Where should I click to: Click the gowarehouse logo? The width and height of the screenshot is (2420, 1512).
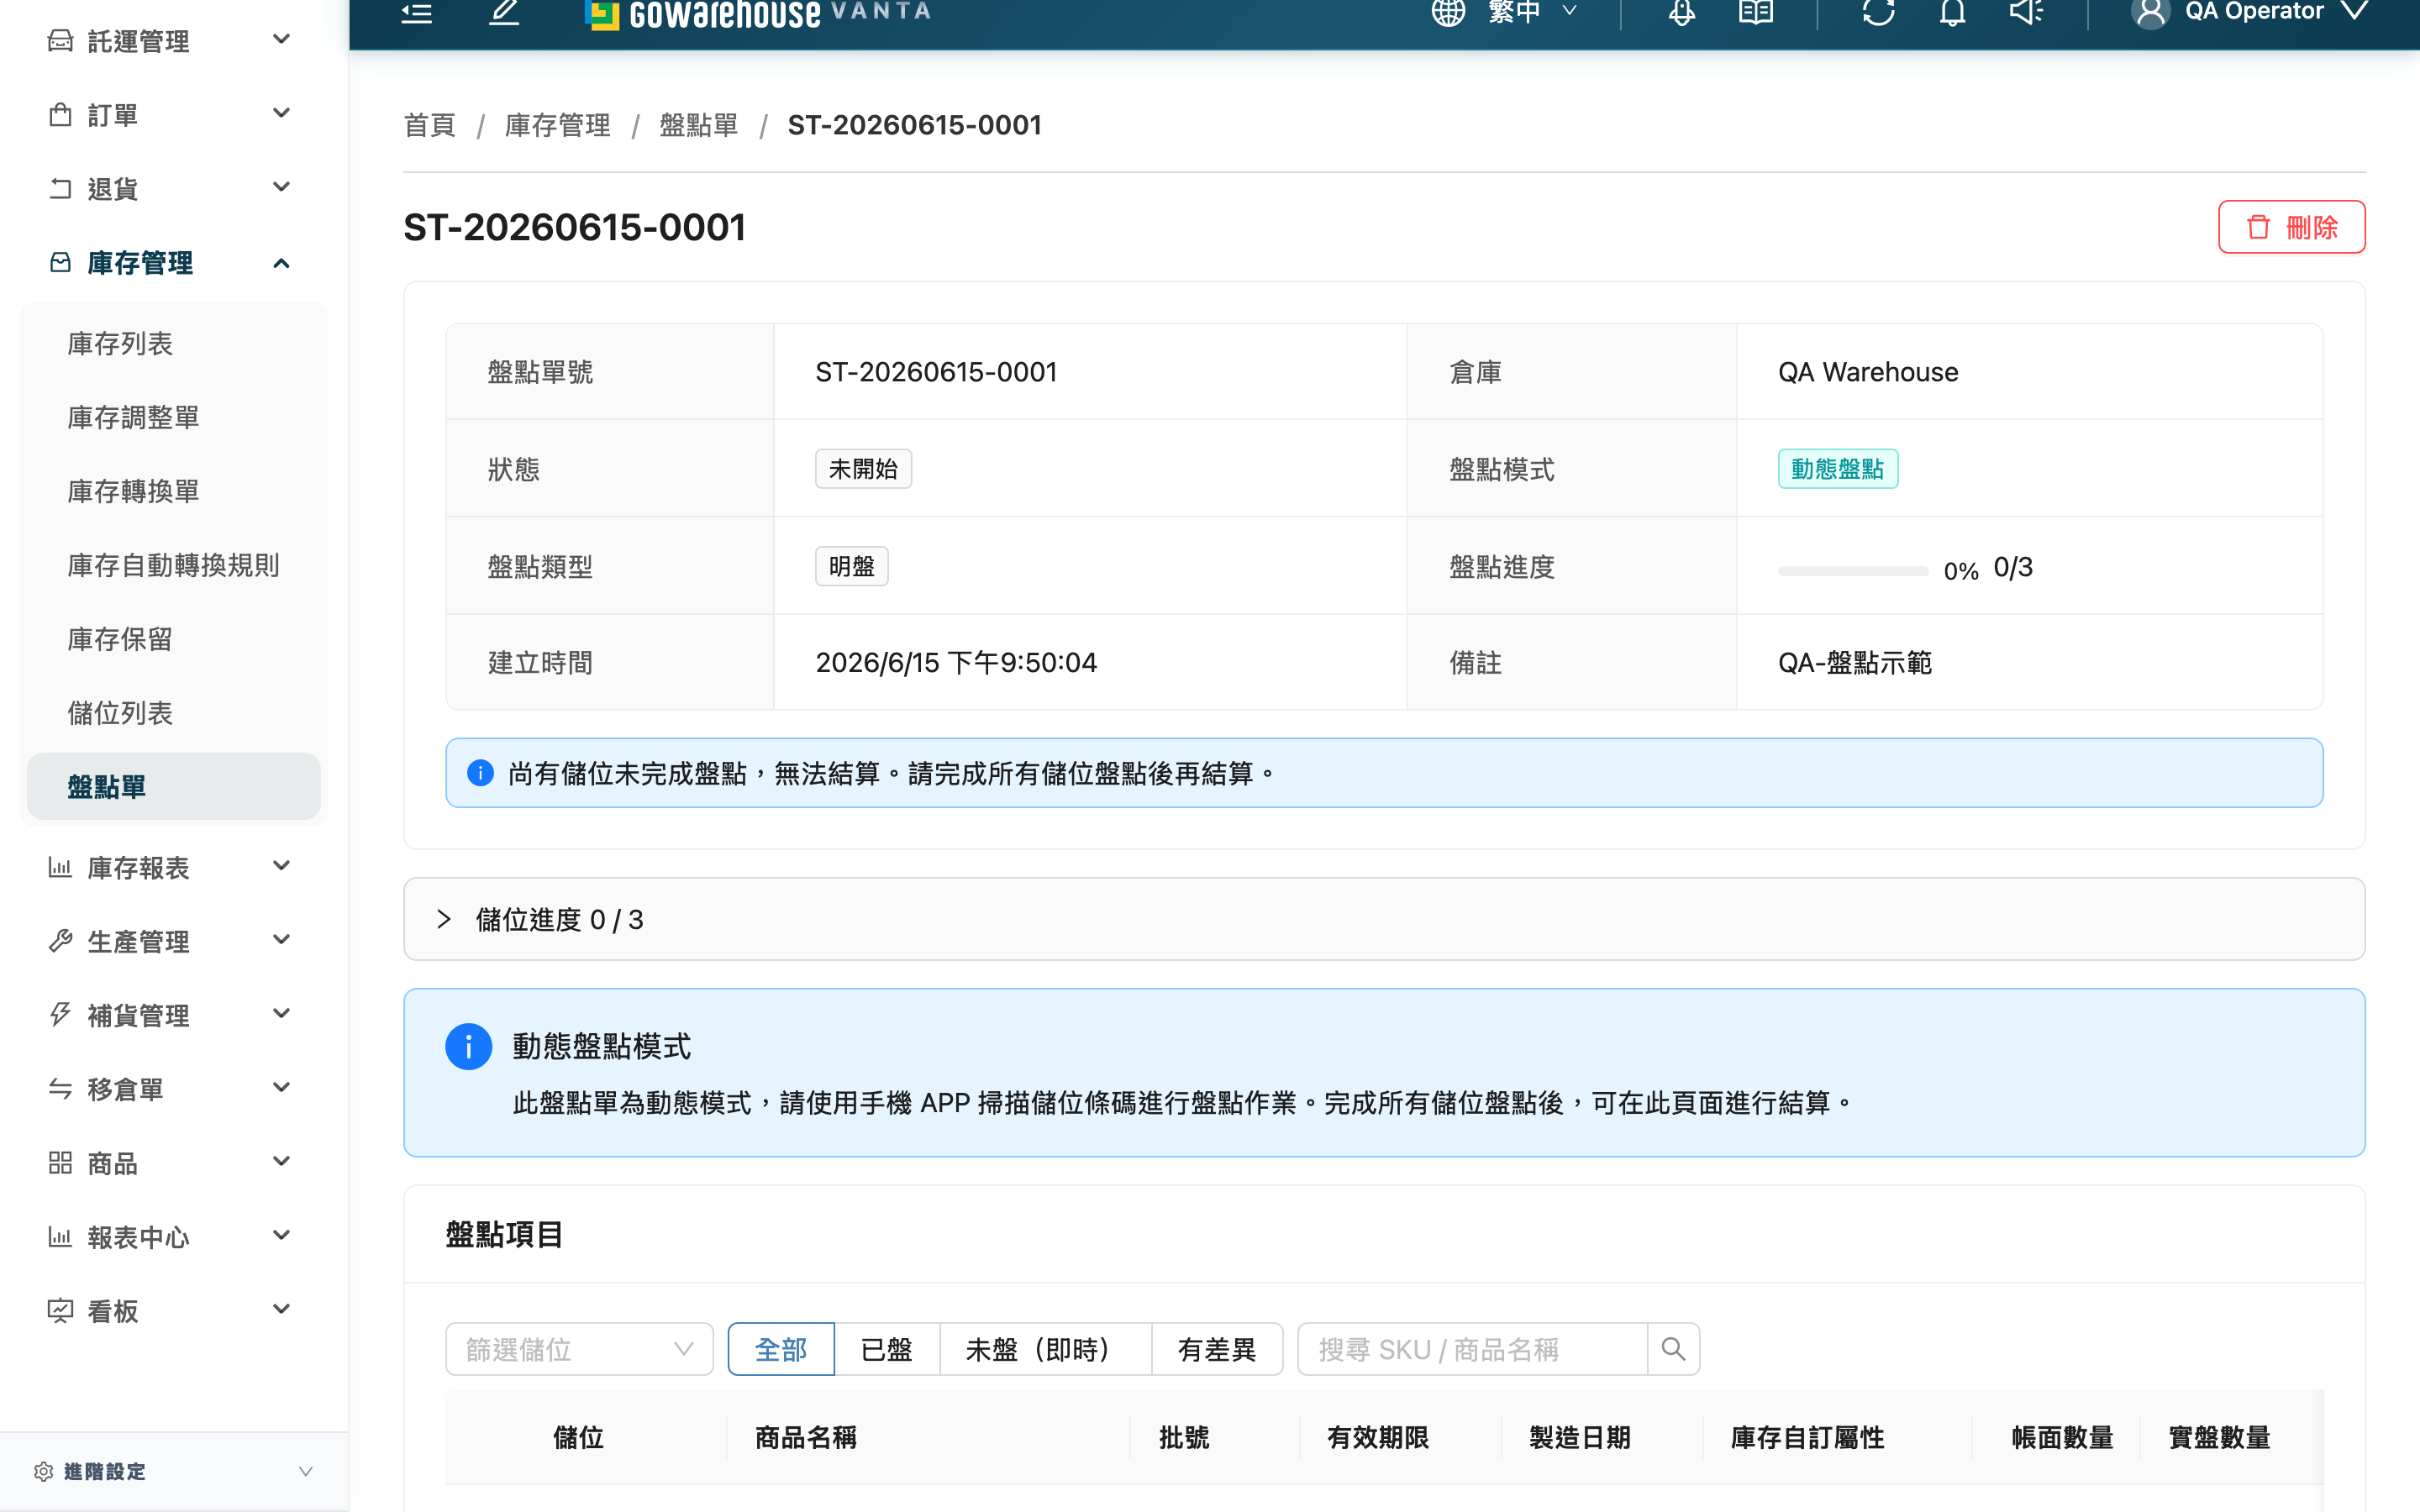(x=757, y=13)
